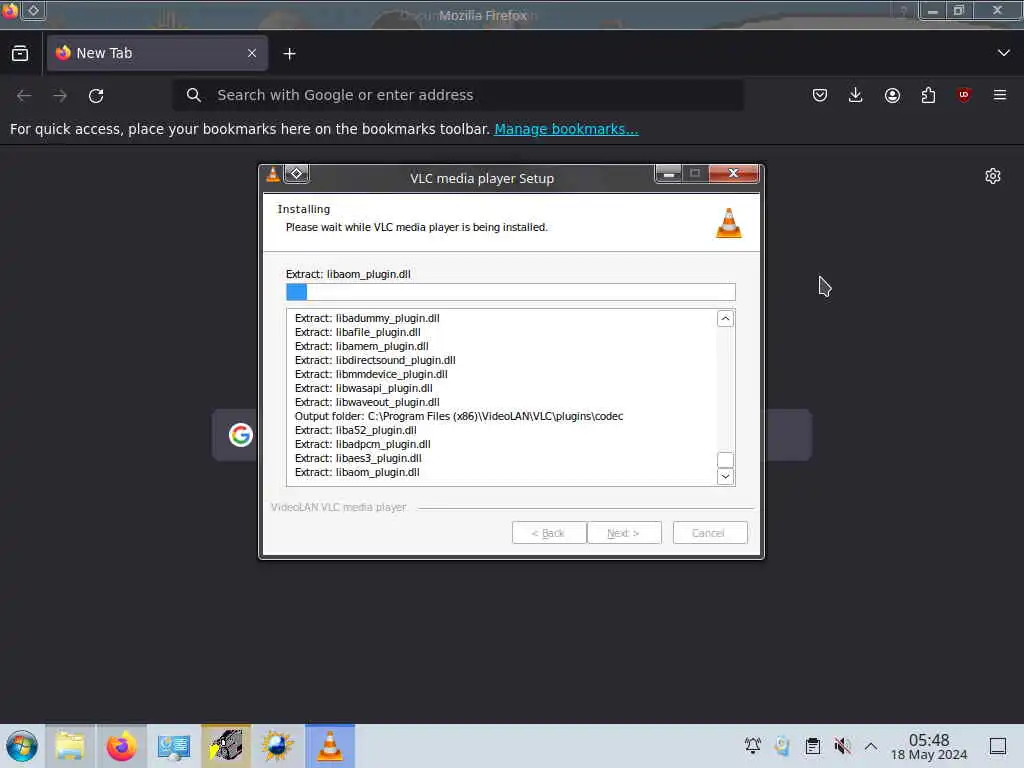Open Save to Pocket icon
The height and width of the screenshot is (768, 1024).
[x=820, y=95]
